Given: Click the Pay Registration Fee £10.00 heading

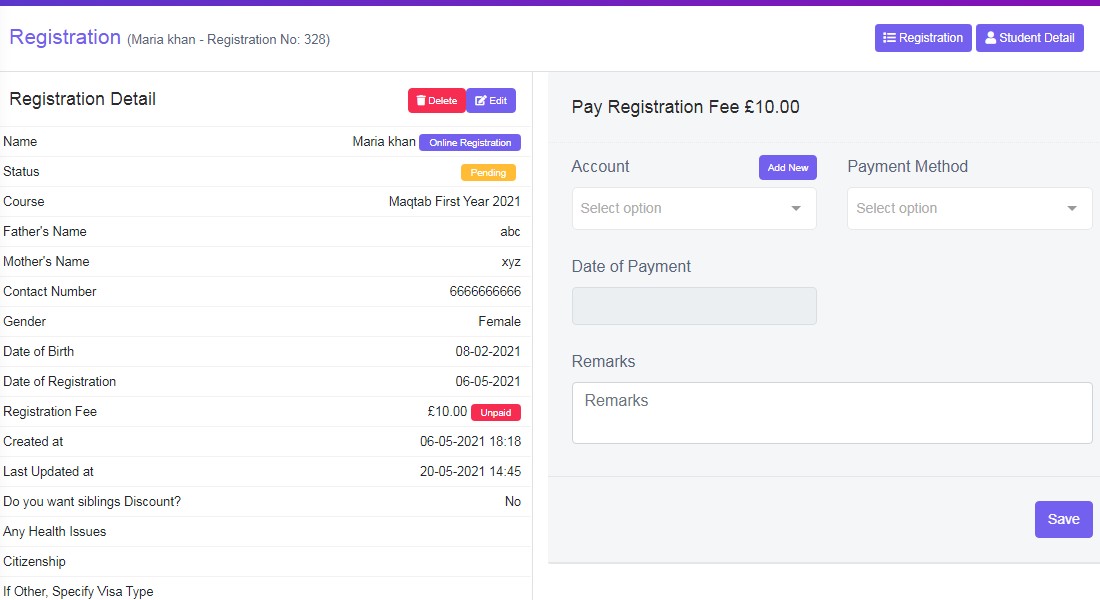Looking at the screenshot, I should [x=685, y=107].
